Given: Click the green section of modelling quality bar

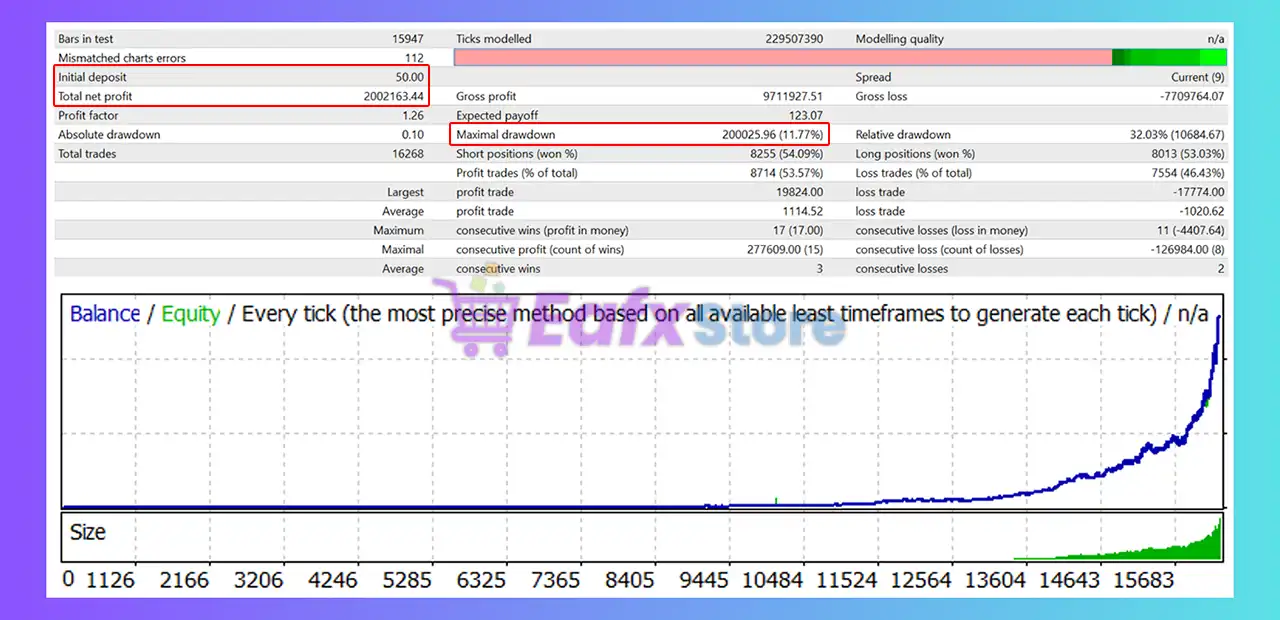Looking at the screenshot, I should [1168, 58].
